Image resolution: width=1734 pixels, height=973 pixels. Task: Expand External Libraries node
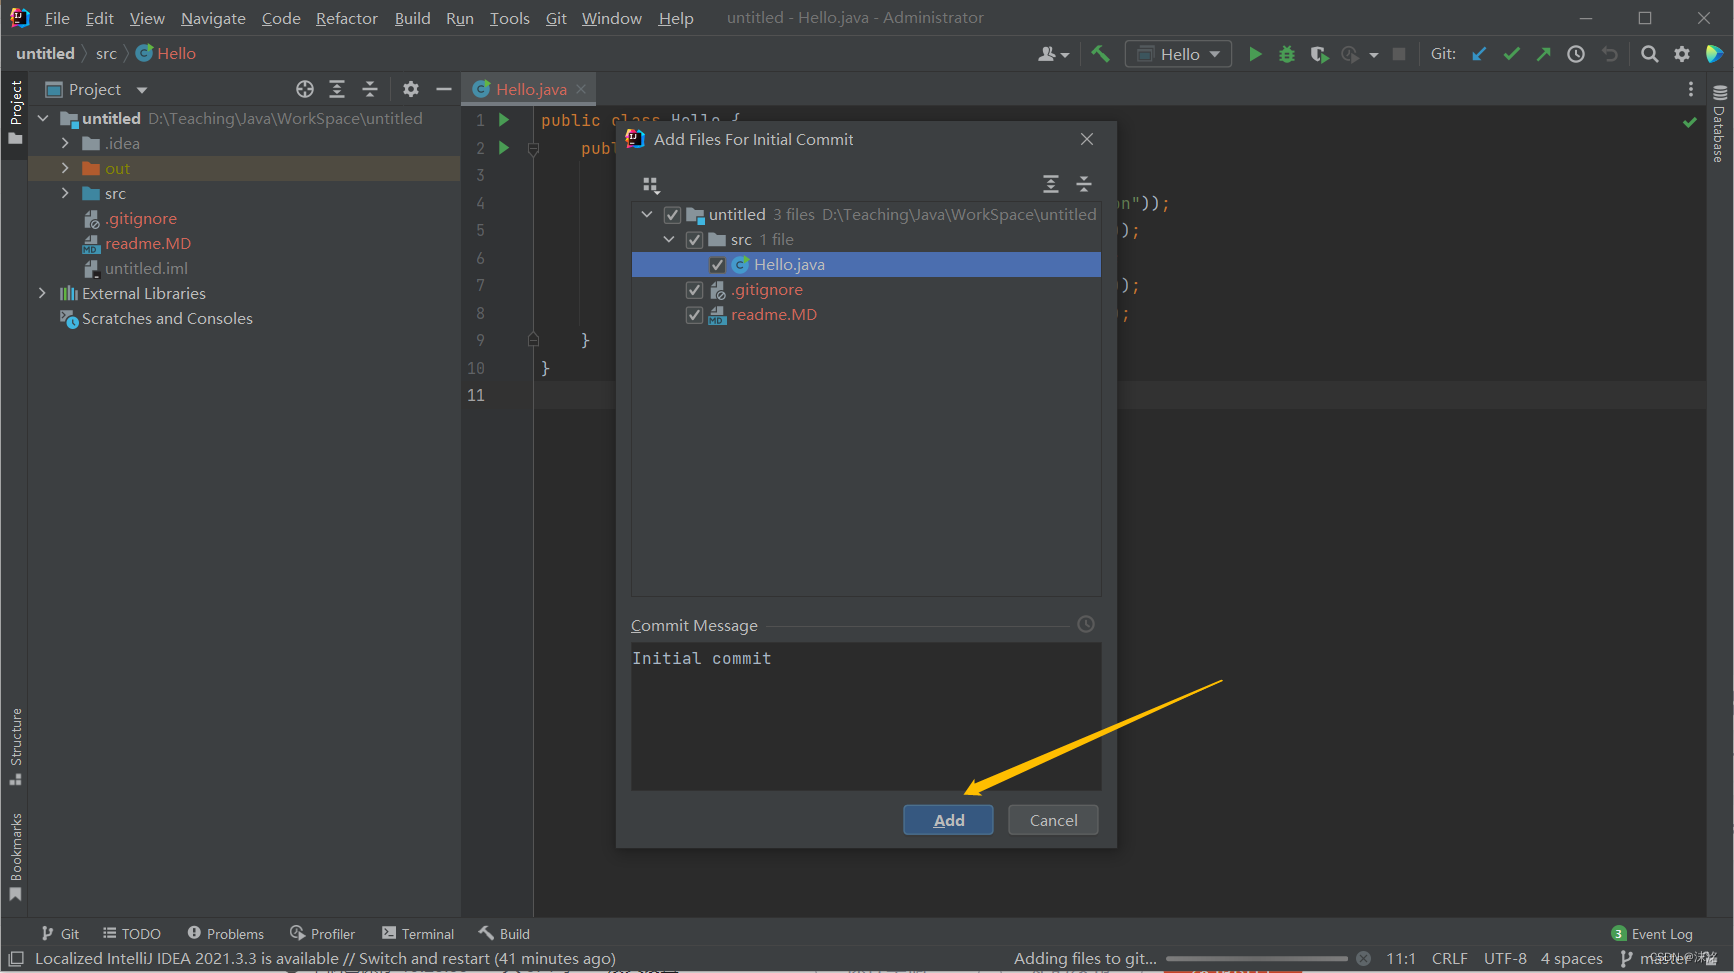tap(42, 293)
